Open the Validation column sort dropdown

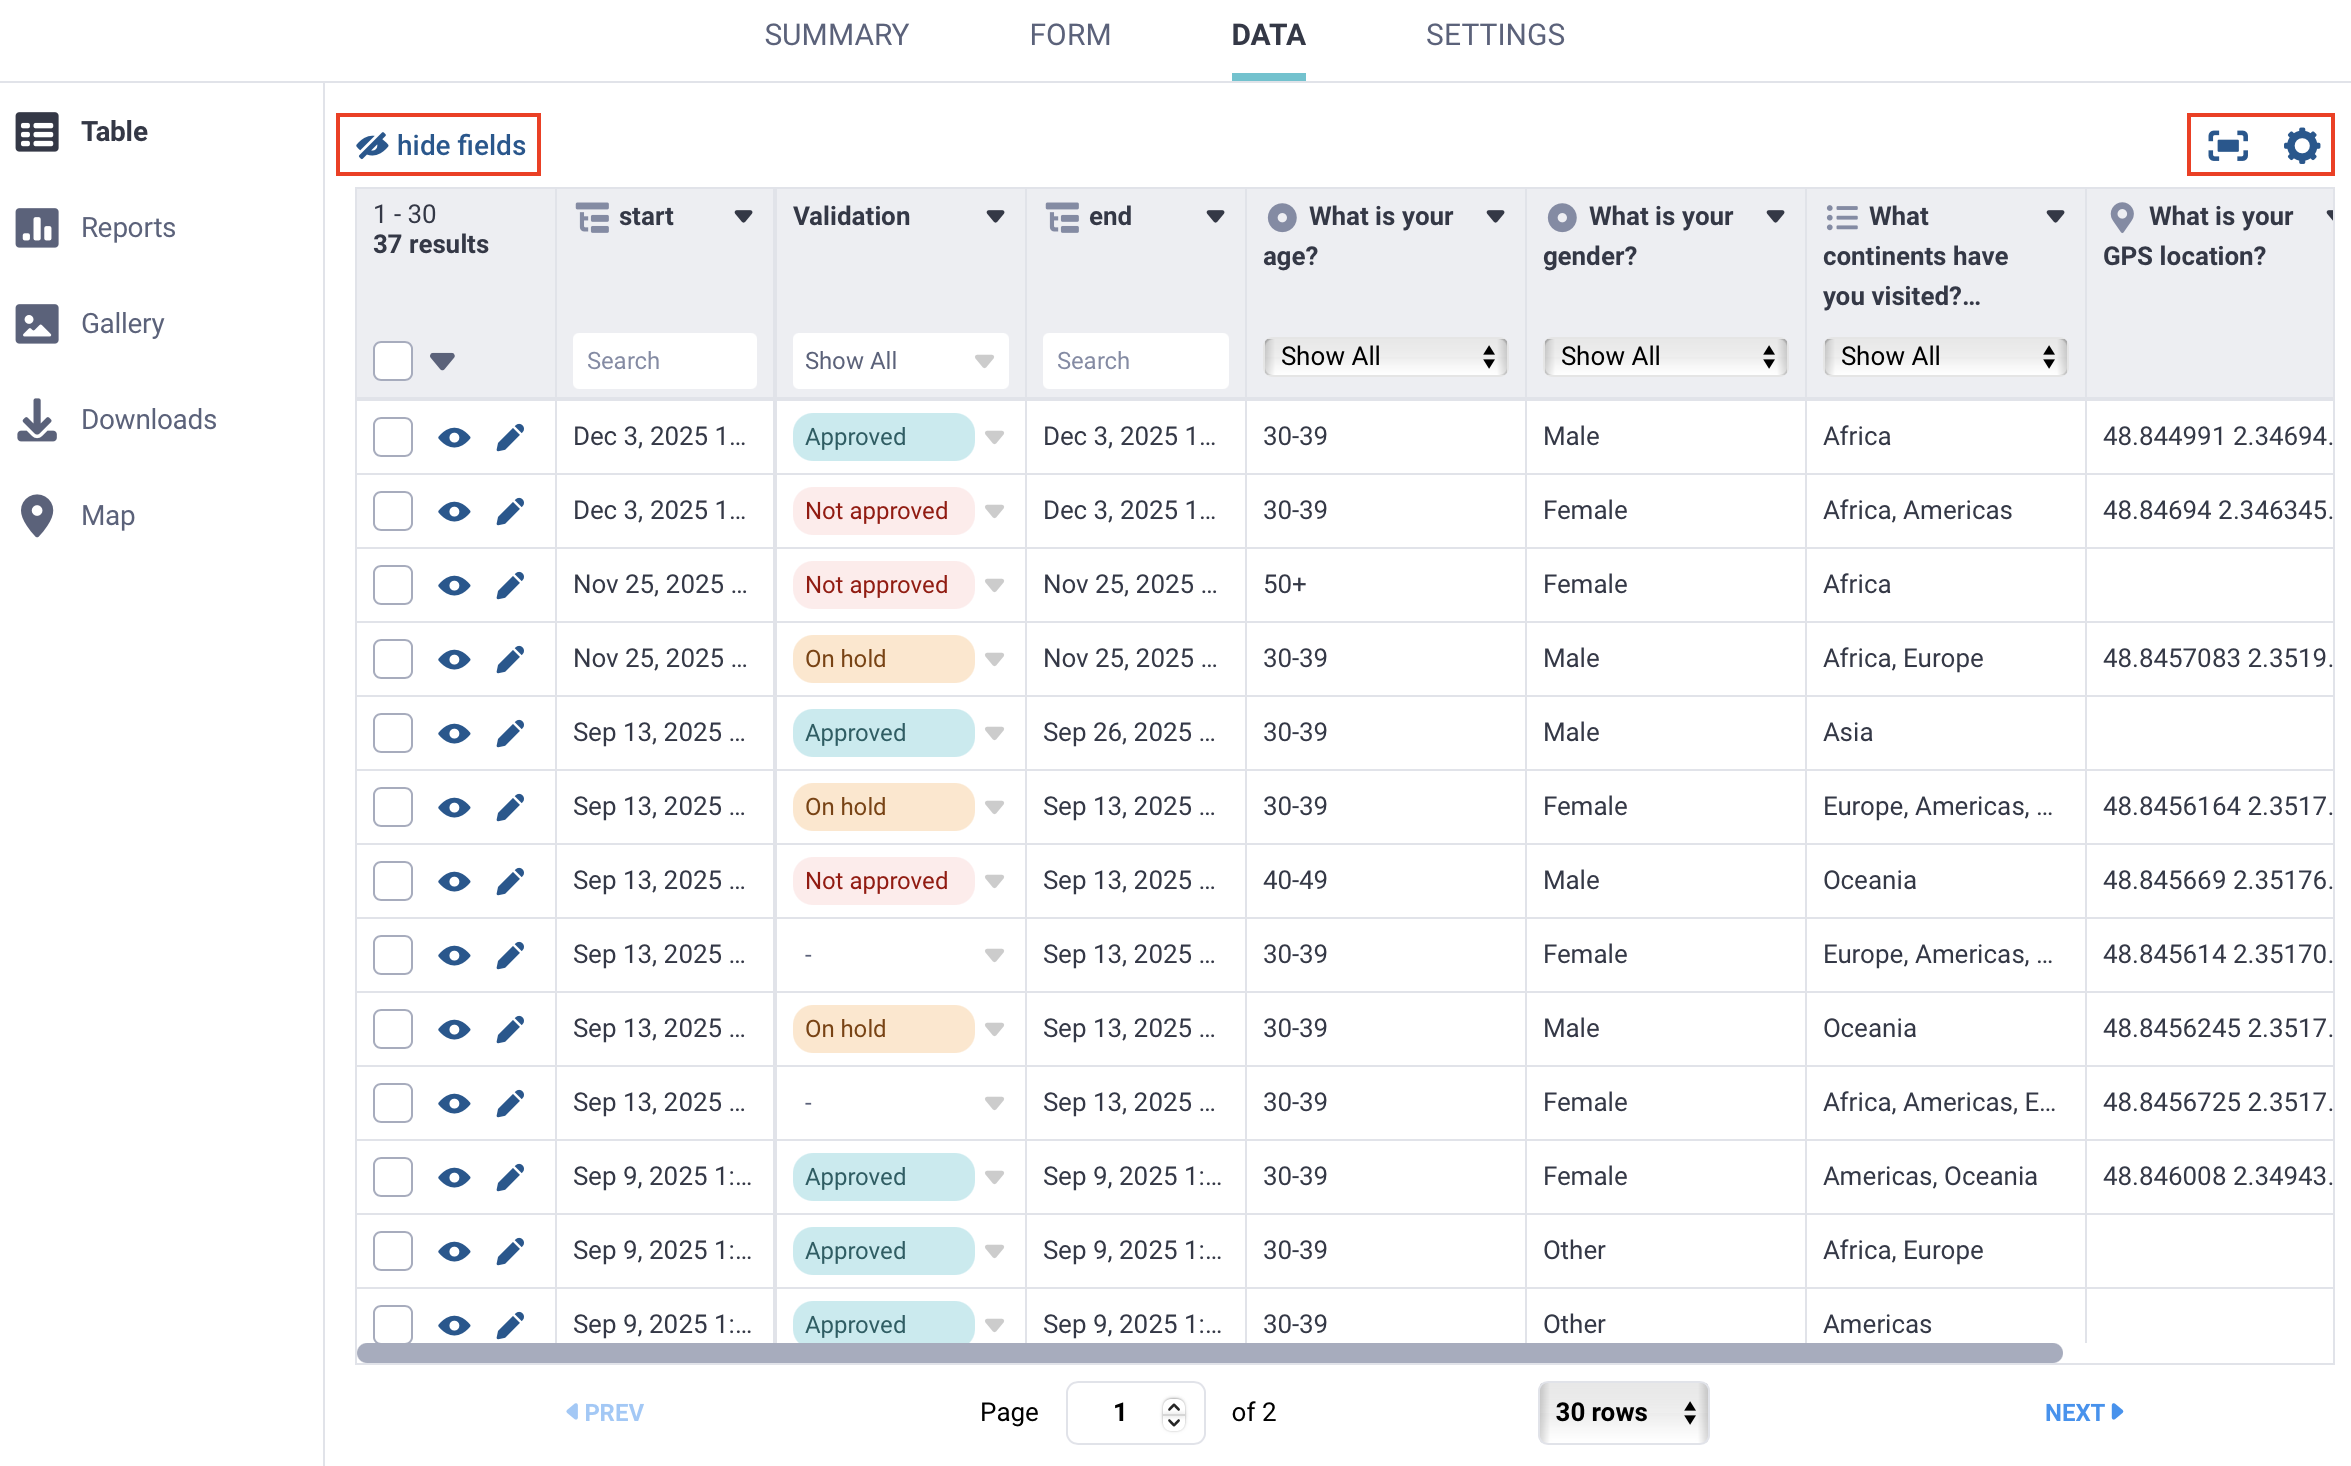(x=996, y=216)
